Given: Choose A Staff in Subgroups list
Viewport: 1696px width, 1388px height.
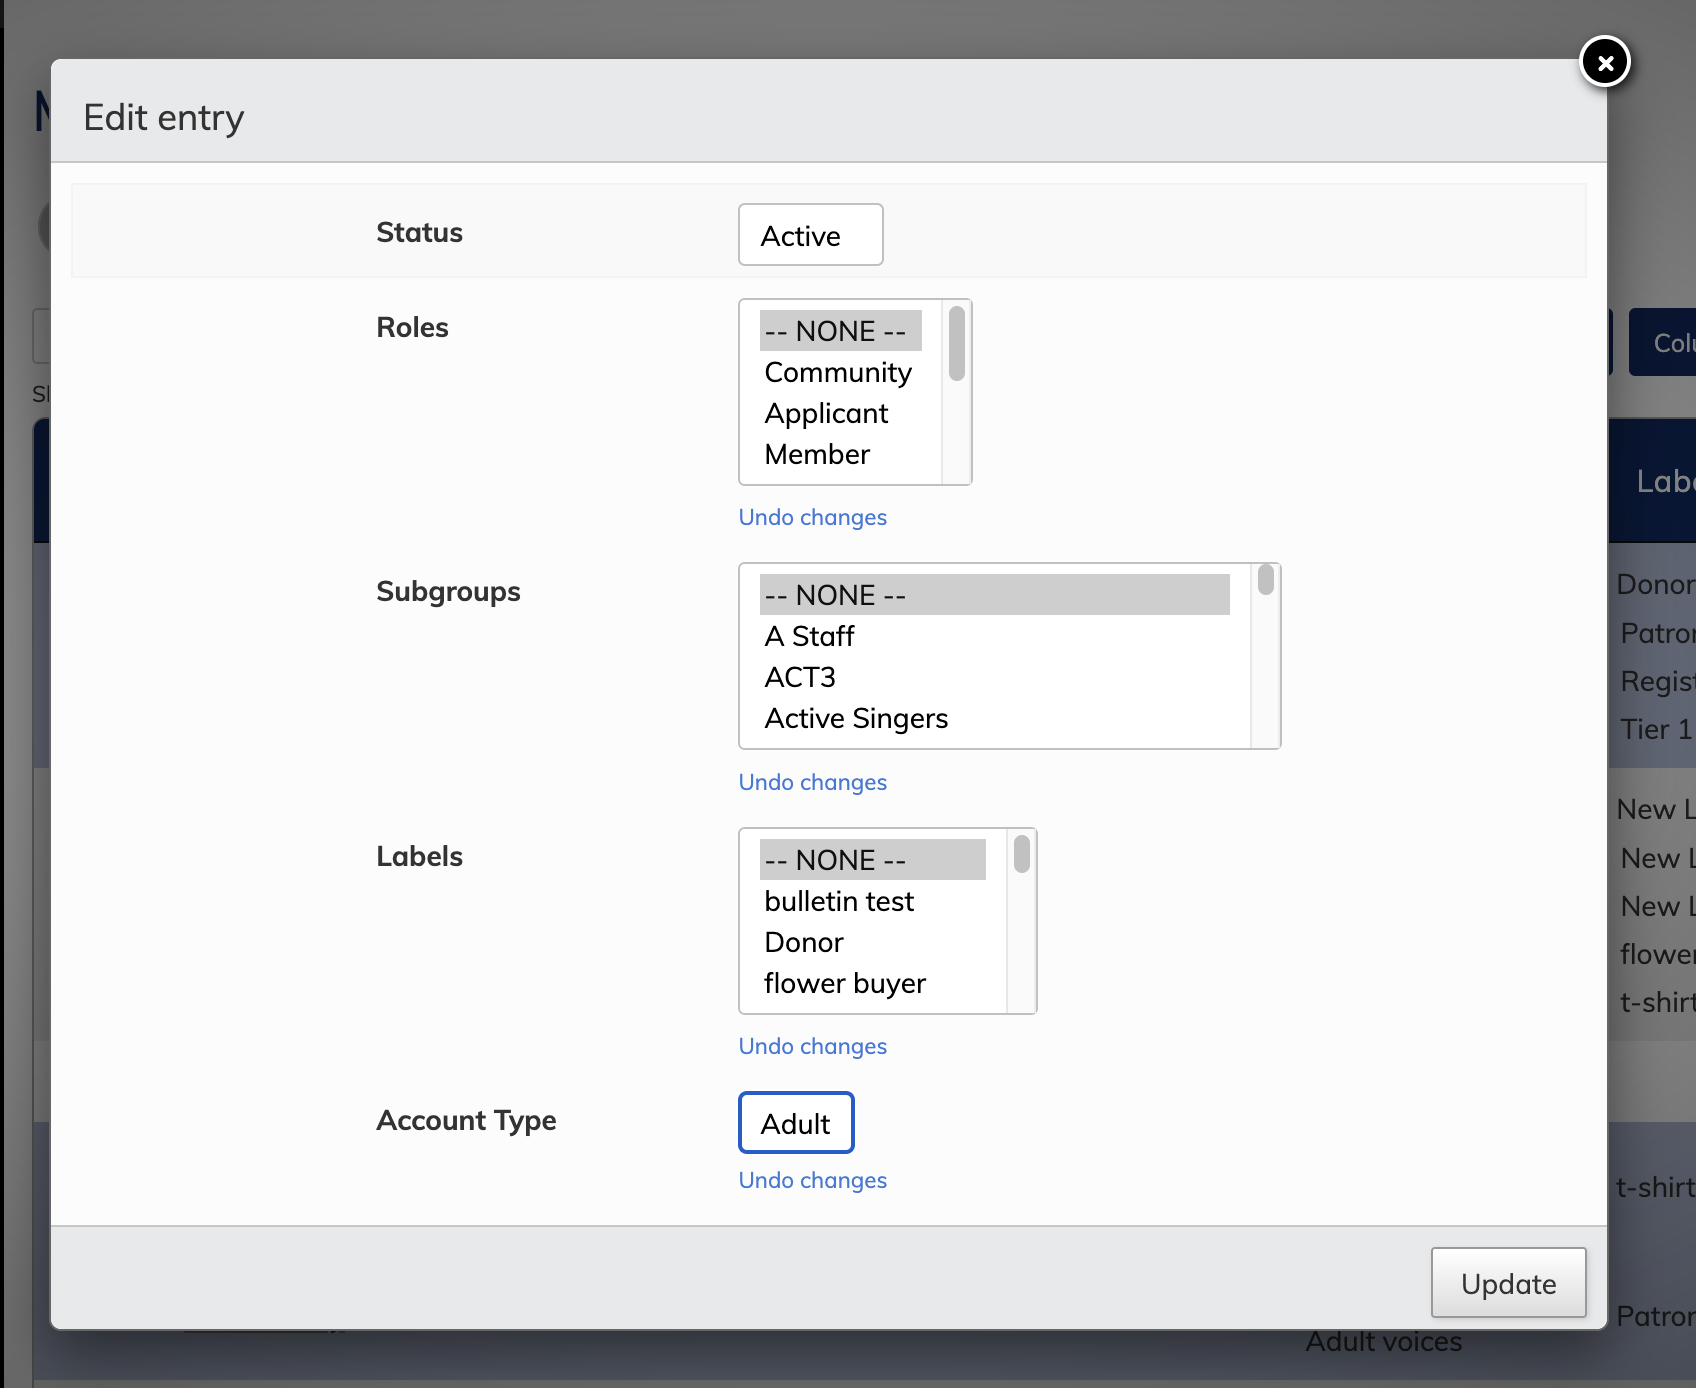Looking at the screenshot, I should coord(810,636).
